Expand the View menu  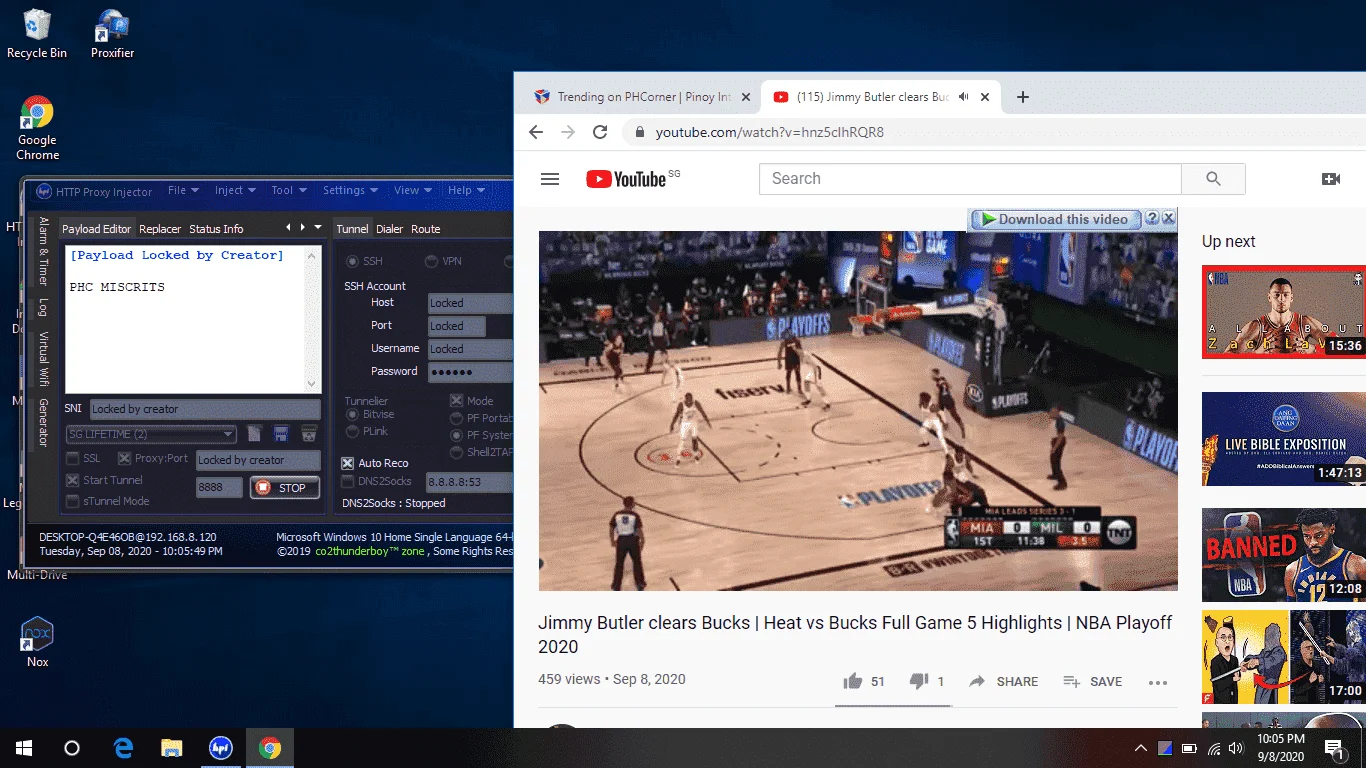[413, 190]
